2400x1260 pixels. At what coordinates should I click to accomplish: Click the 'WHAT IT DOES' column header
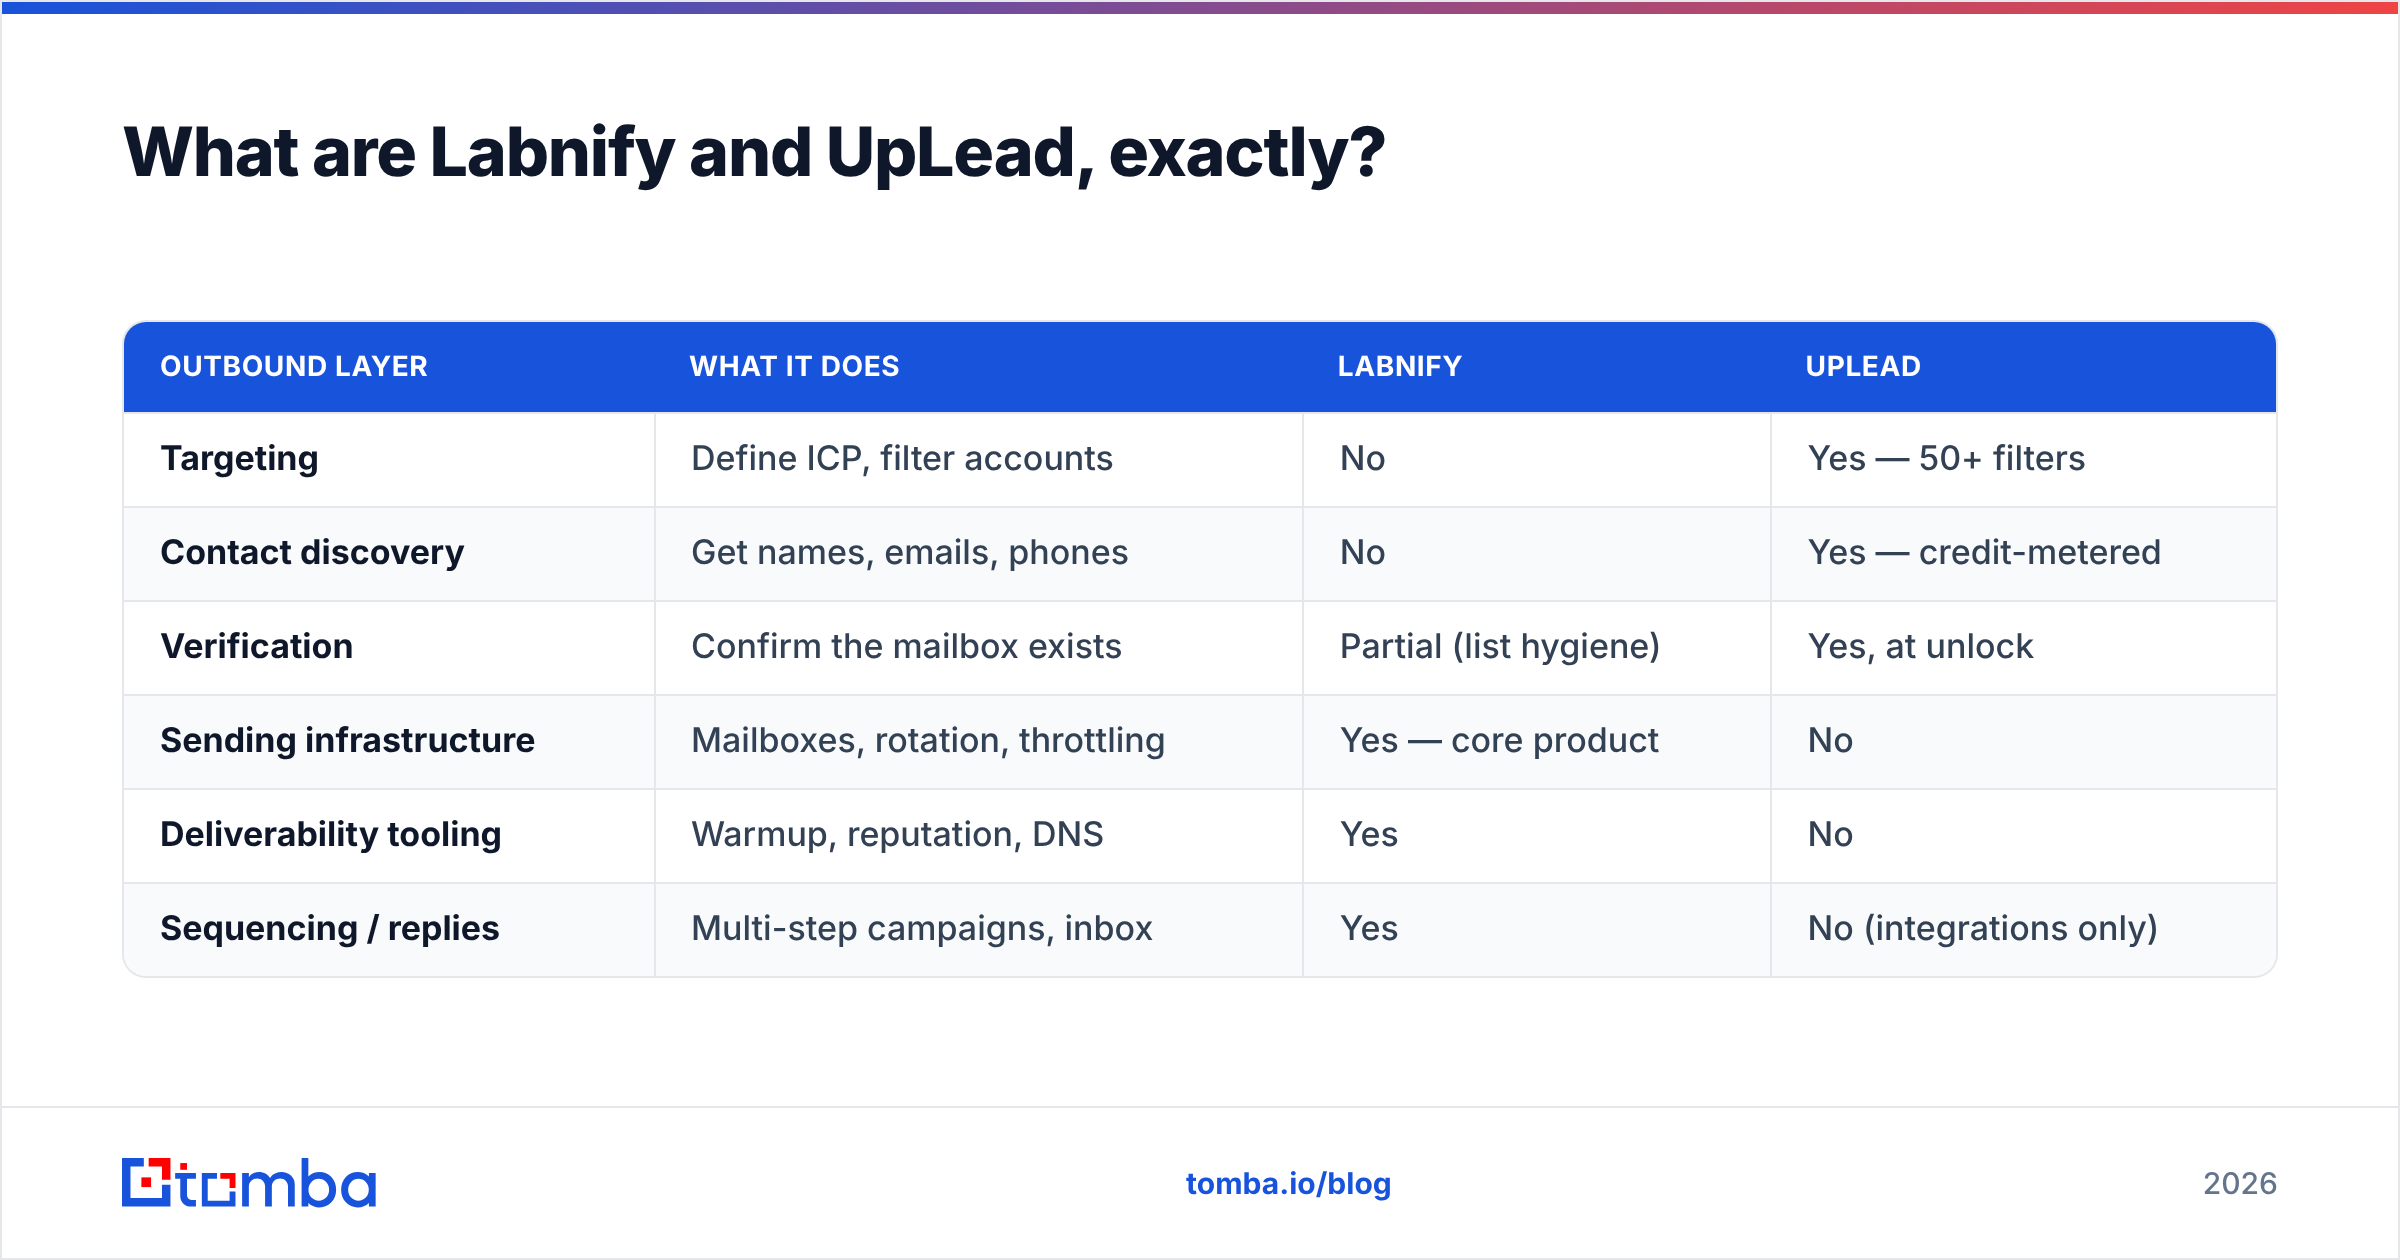pyautogui.click(x=794, y=366)
